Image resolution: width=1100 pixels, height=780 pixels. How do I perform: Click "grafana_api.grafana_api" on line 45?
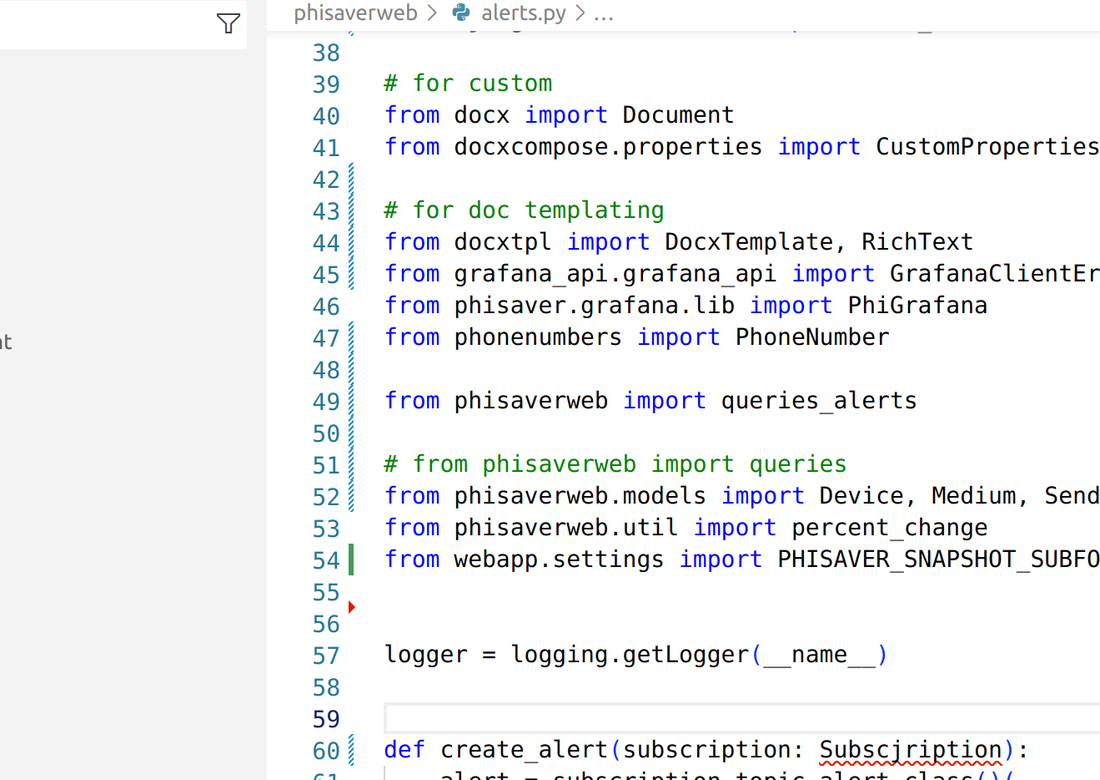pyautogui.click(x=615, y=274)
